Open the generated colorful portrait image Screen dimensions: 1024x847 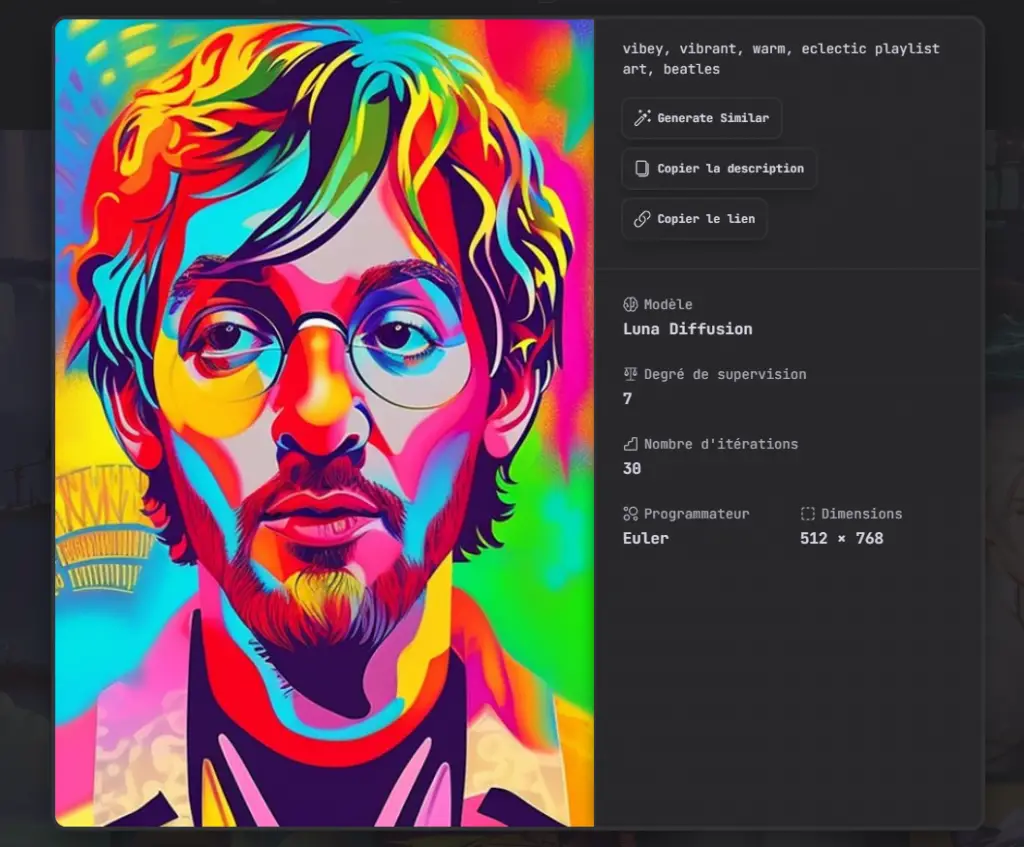click(x=325, y=423)
